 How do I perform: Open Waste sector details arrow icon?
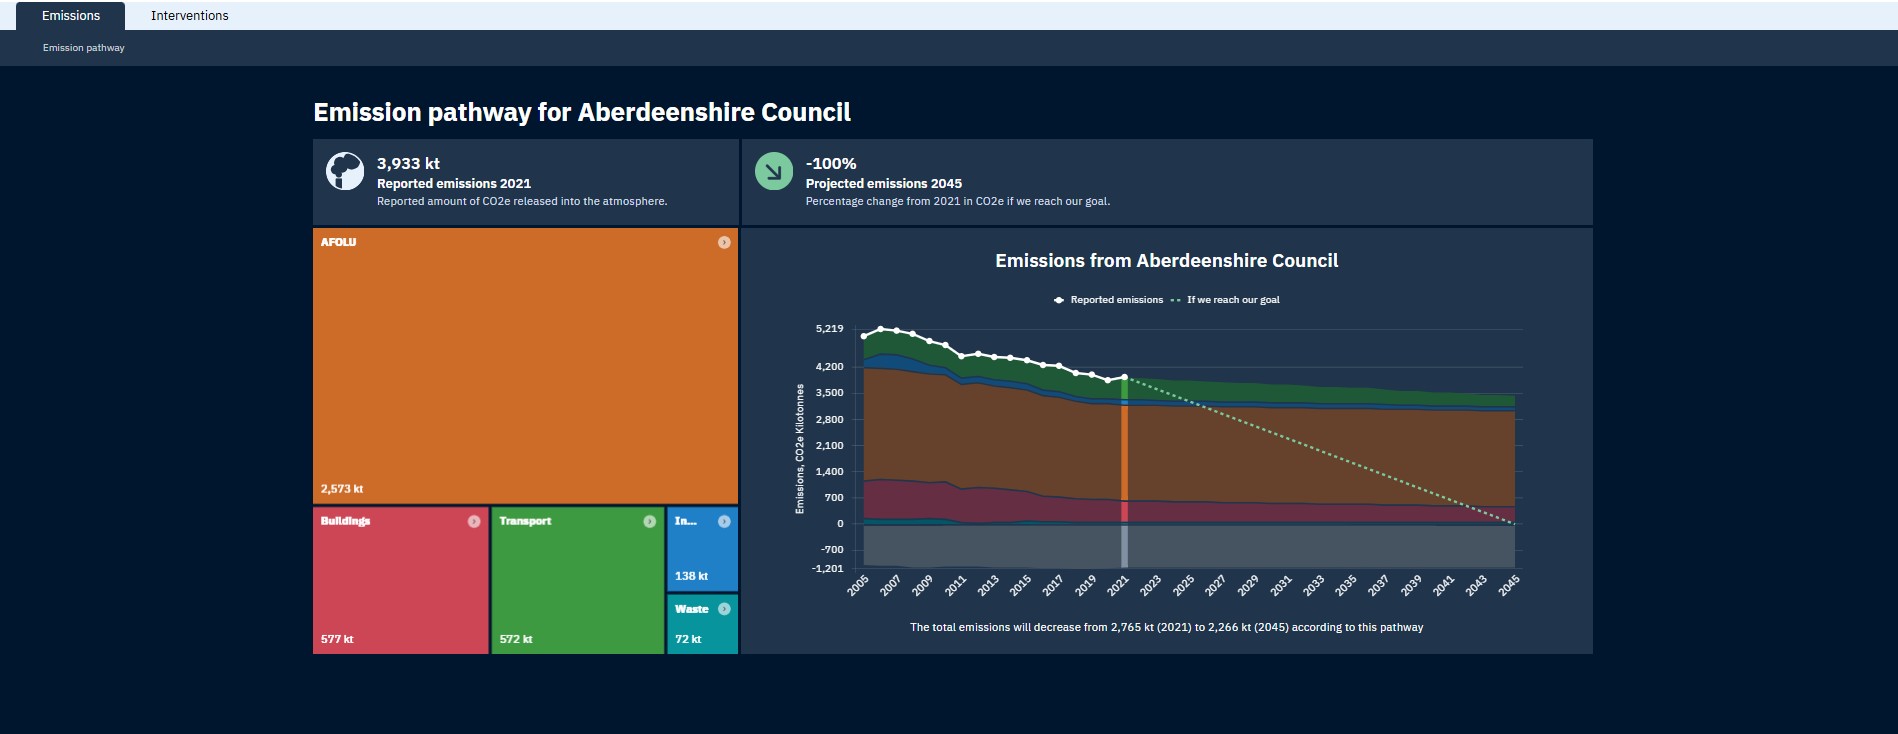coord(724,609)
